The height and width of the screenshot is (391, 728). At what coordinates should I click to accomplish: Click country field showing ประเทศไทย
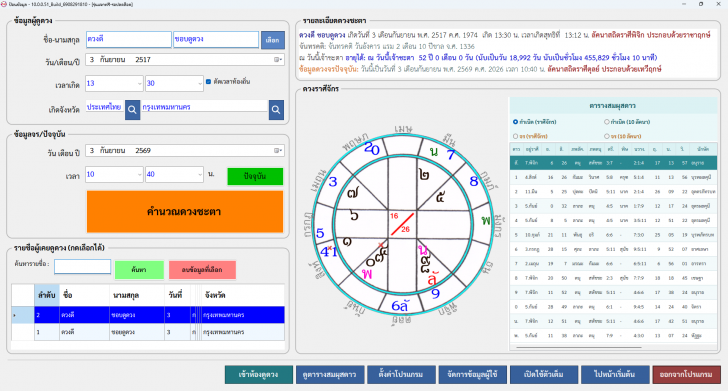(x=105, y=107)
